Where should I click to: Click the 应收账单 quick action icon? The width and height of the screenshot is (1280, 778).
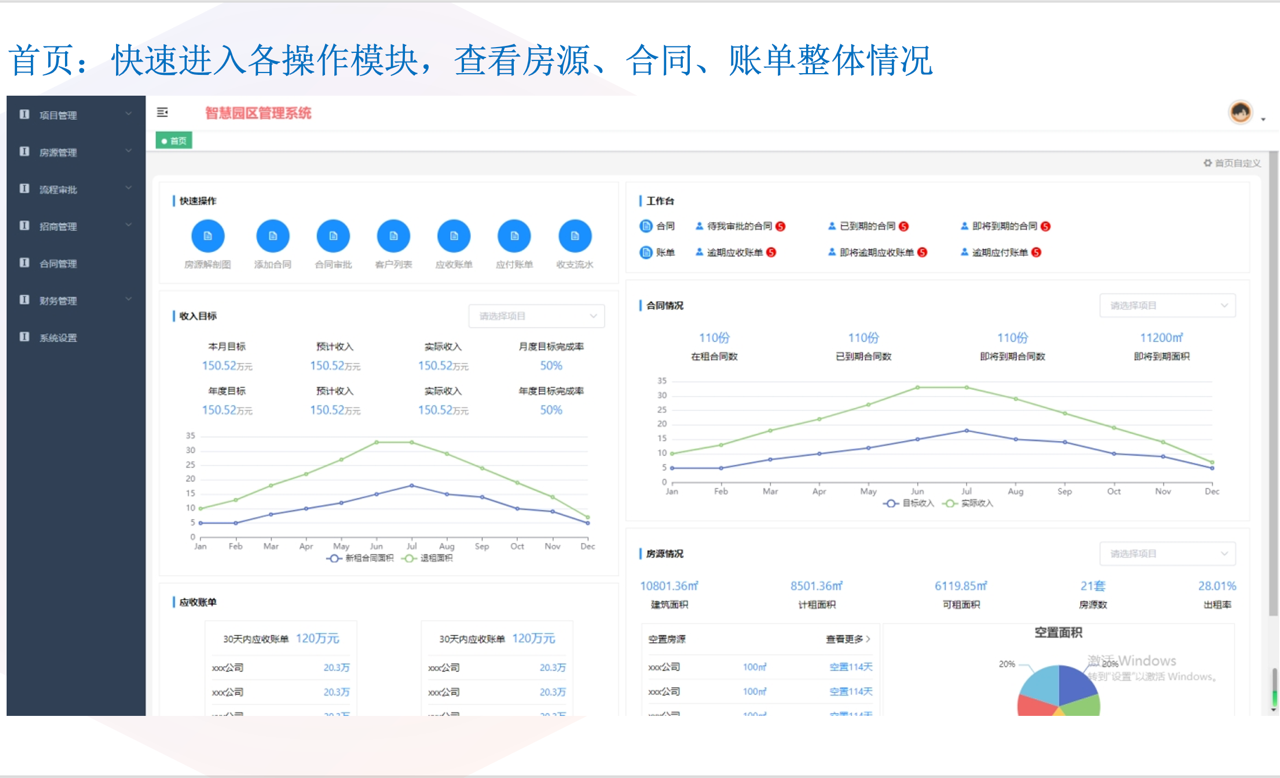click(x=454, y=236)
